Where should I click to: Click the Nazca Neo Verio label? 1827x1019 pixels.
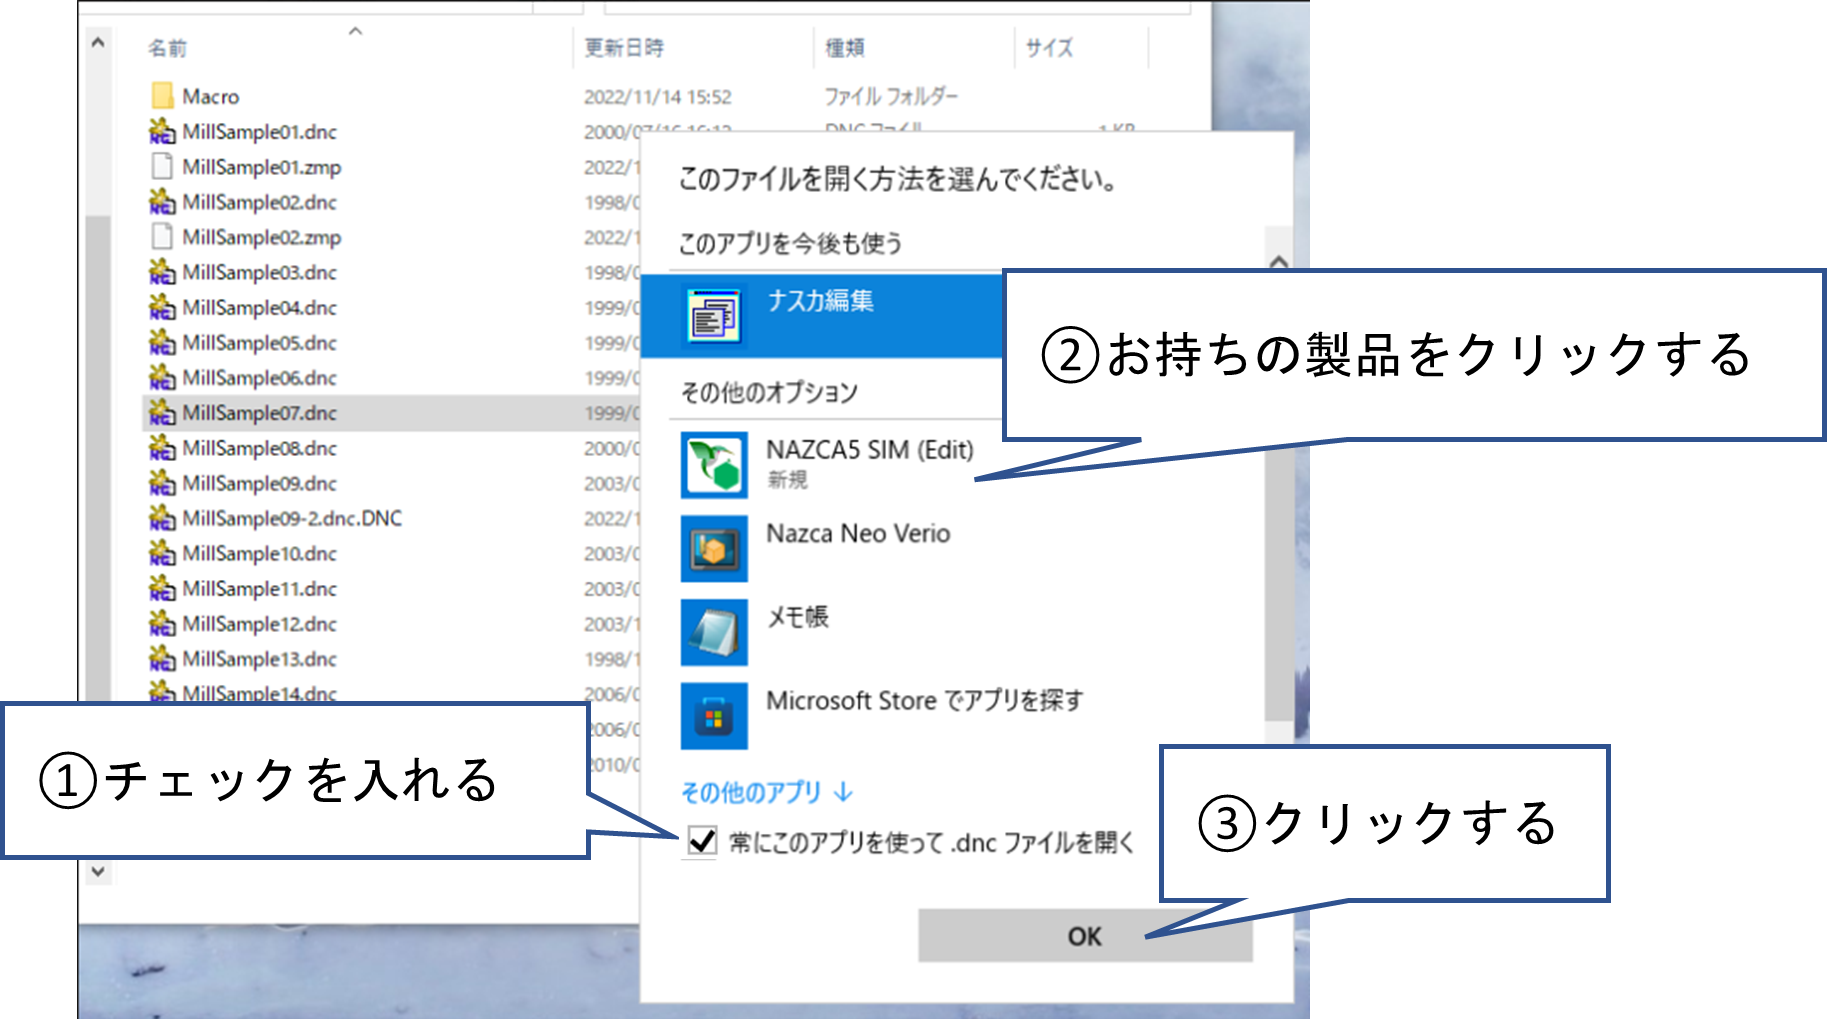858,533
